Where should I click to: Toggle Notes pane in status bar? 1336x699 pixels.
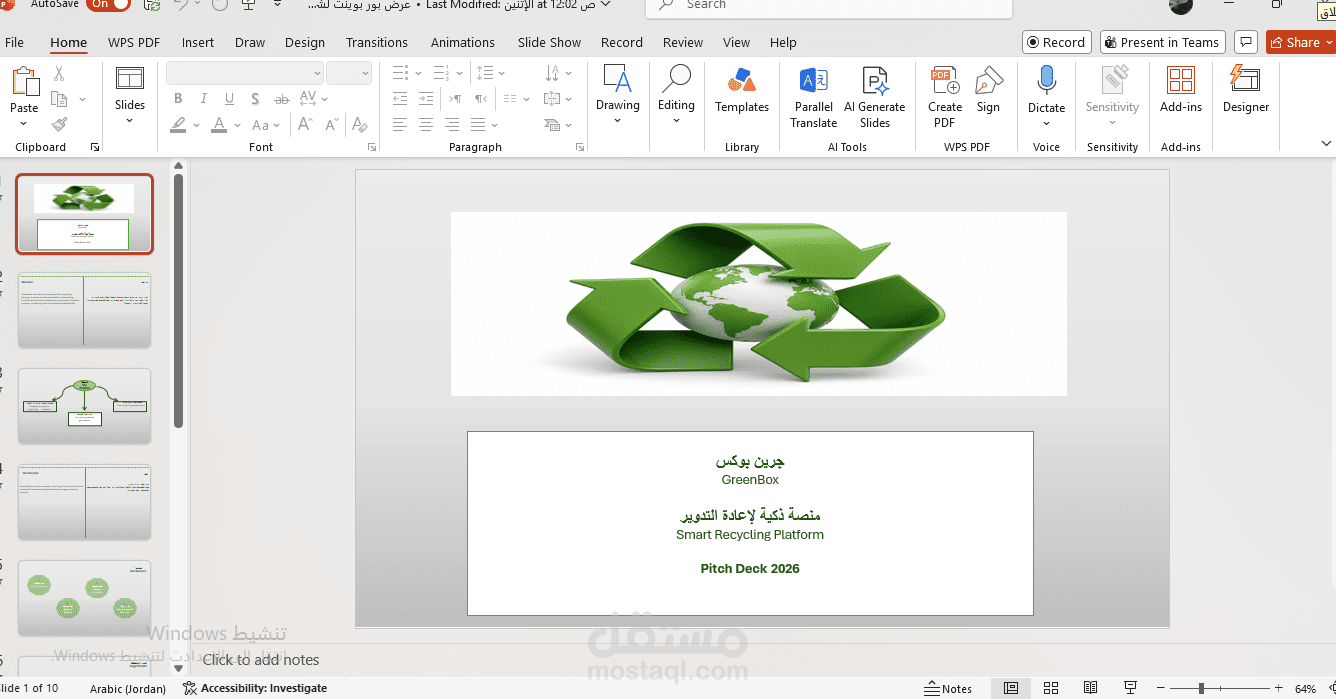pyautogui.click(x=948, y=688)
